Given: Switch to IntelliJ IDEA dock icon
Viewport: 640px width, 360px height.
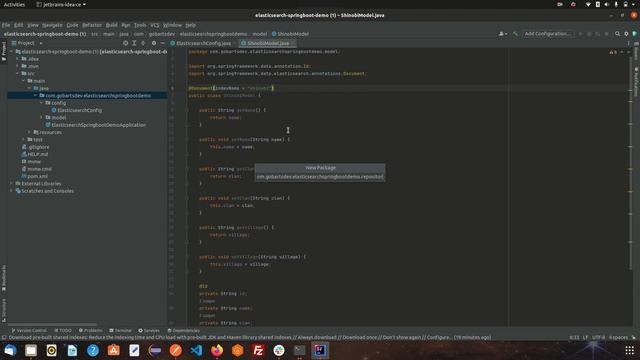Looking at the screenshot, I should point(320,350).
